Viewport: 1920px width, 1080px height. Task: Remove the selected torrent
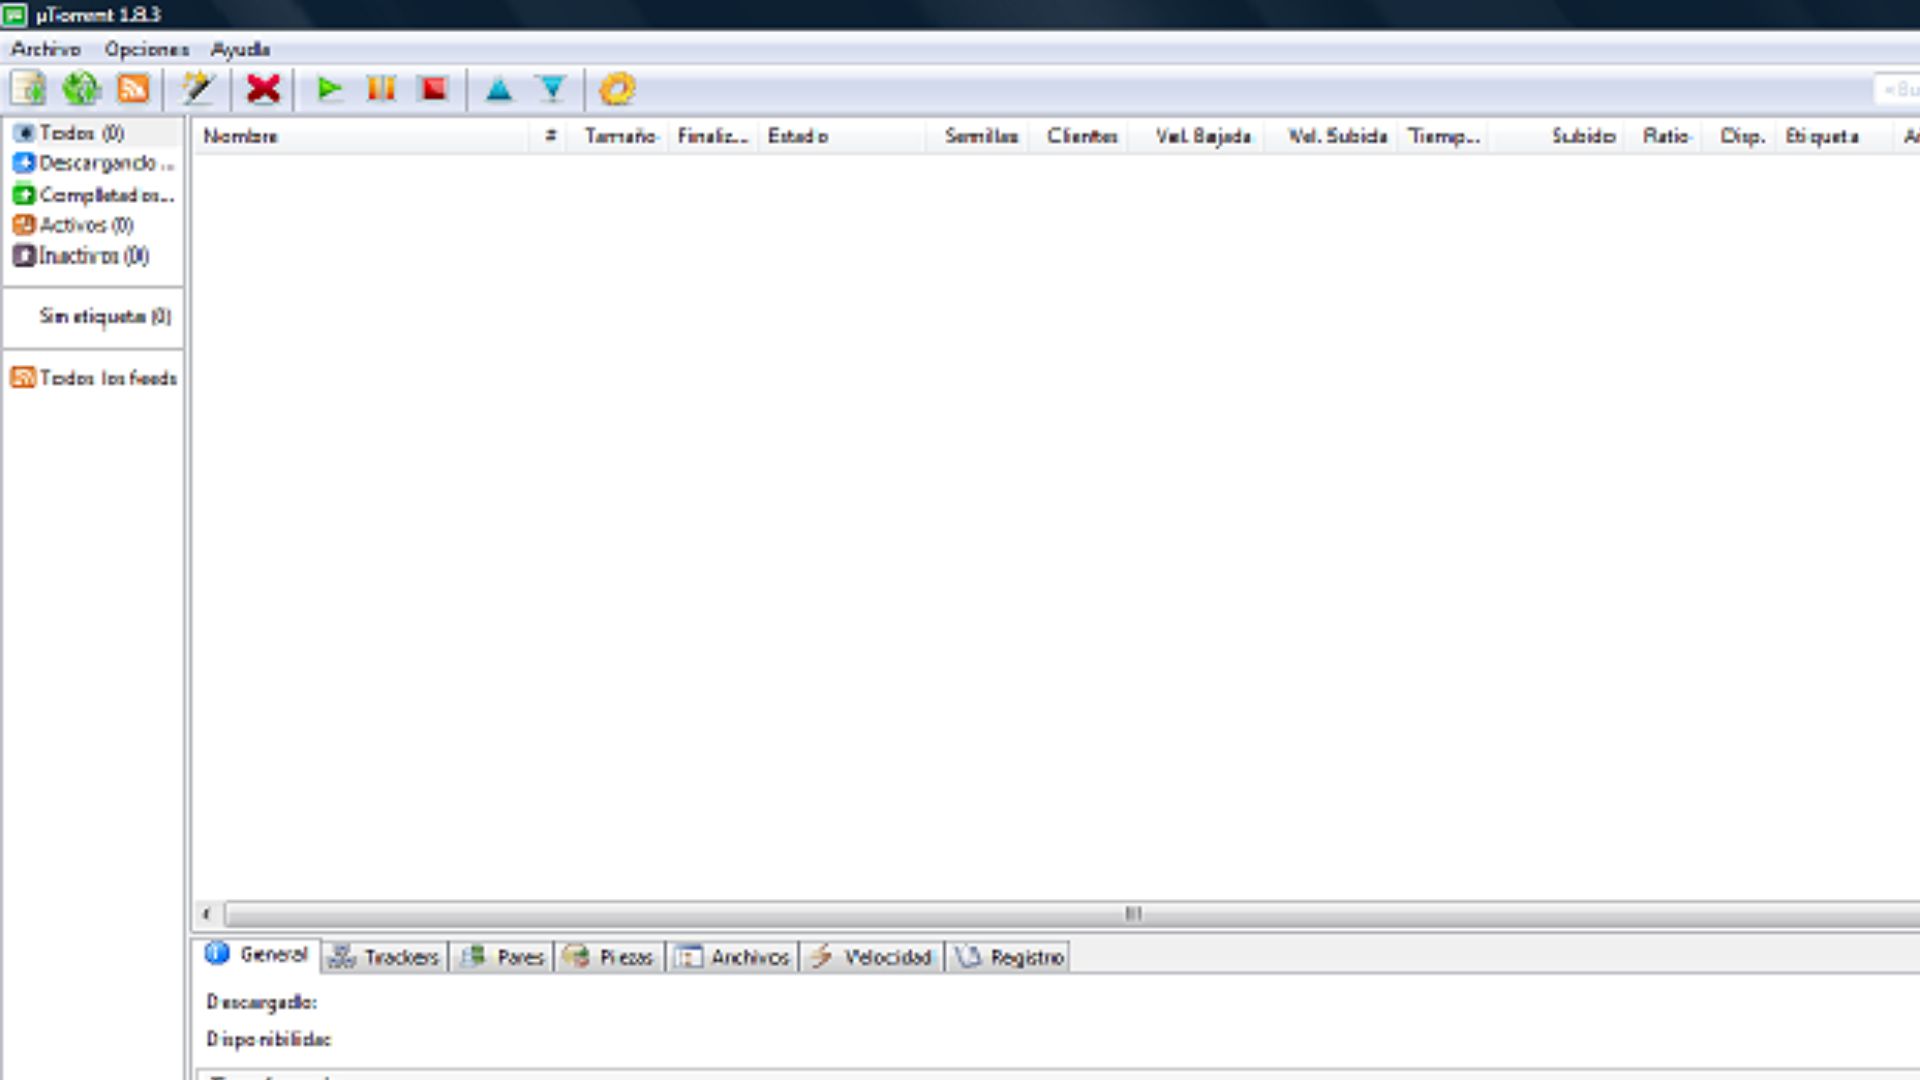(x=263, y=89)
